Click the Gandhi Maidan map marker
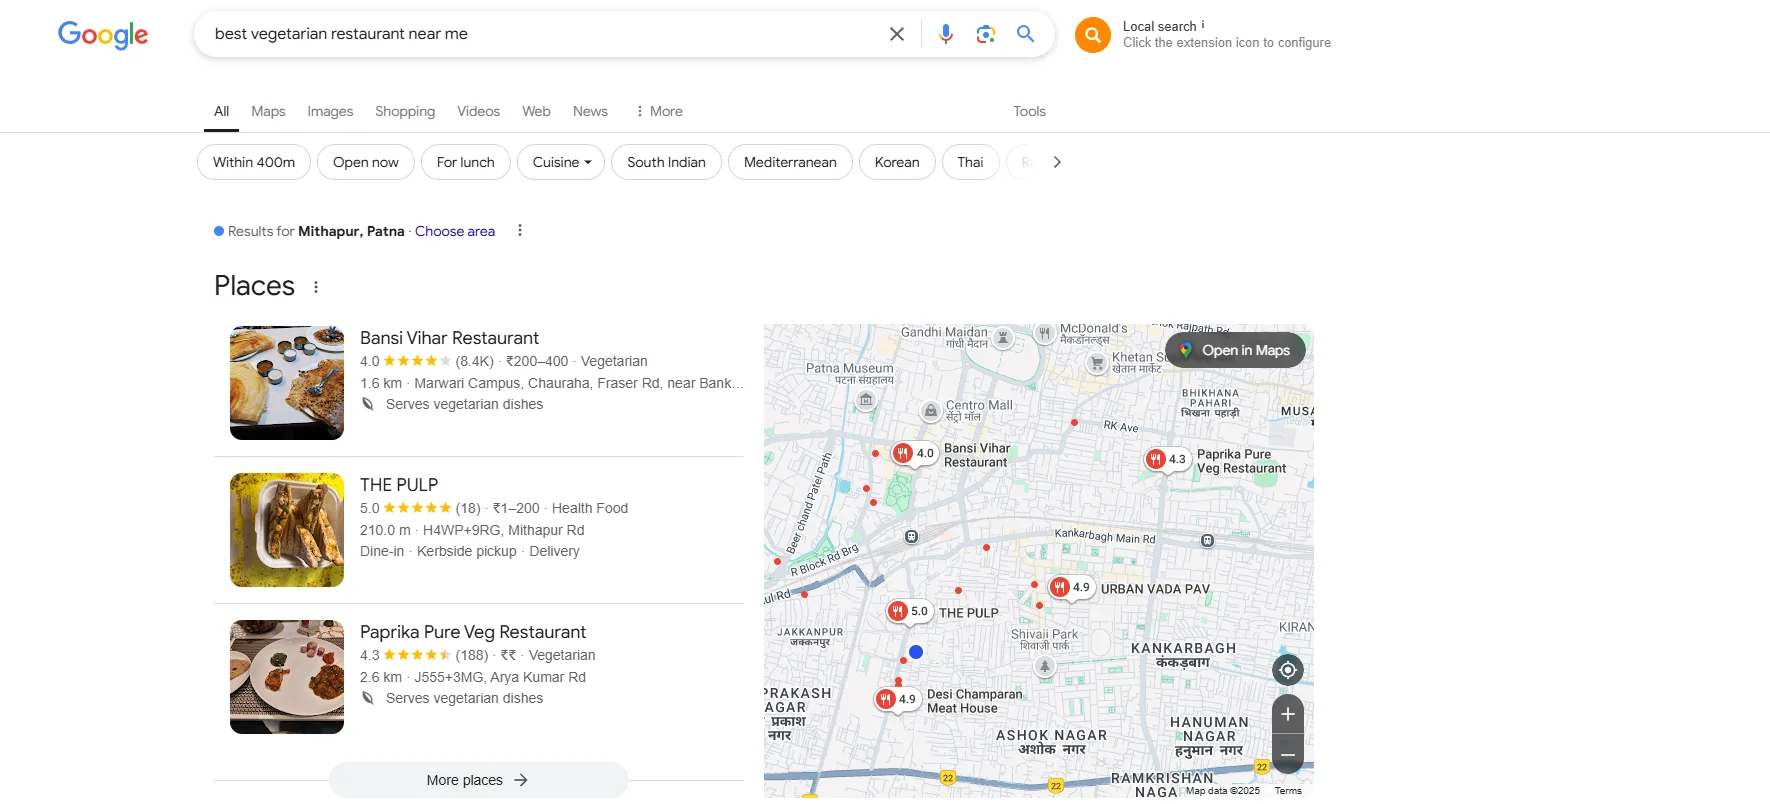 [x=1003, y=338]
